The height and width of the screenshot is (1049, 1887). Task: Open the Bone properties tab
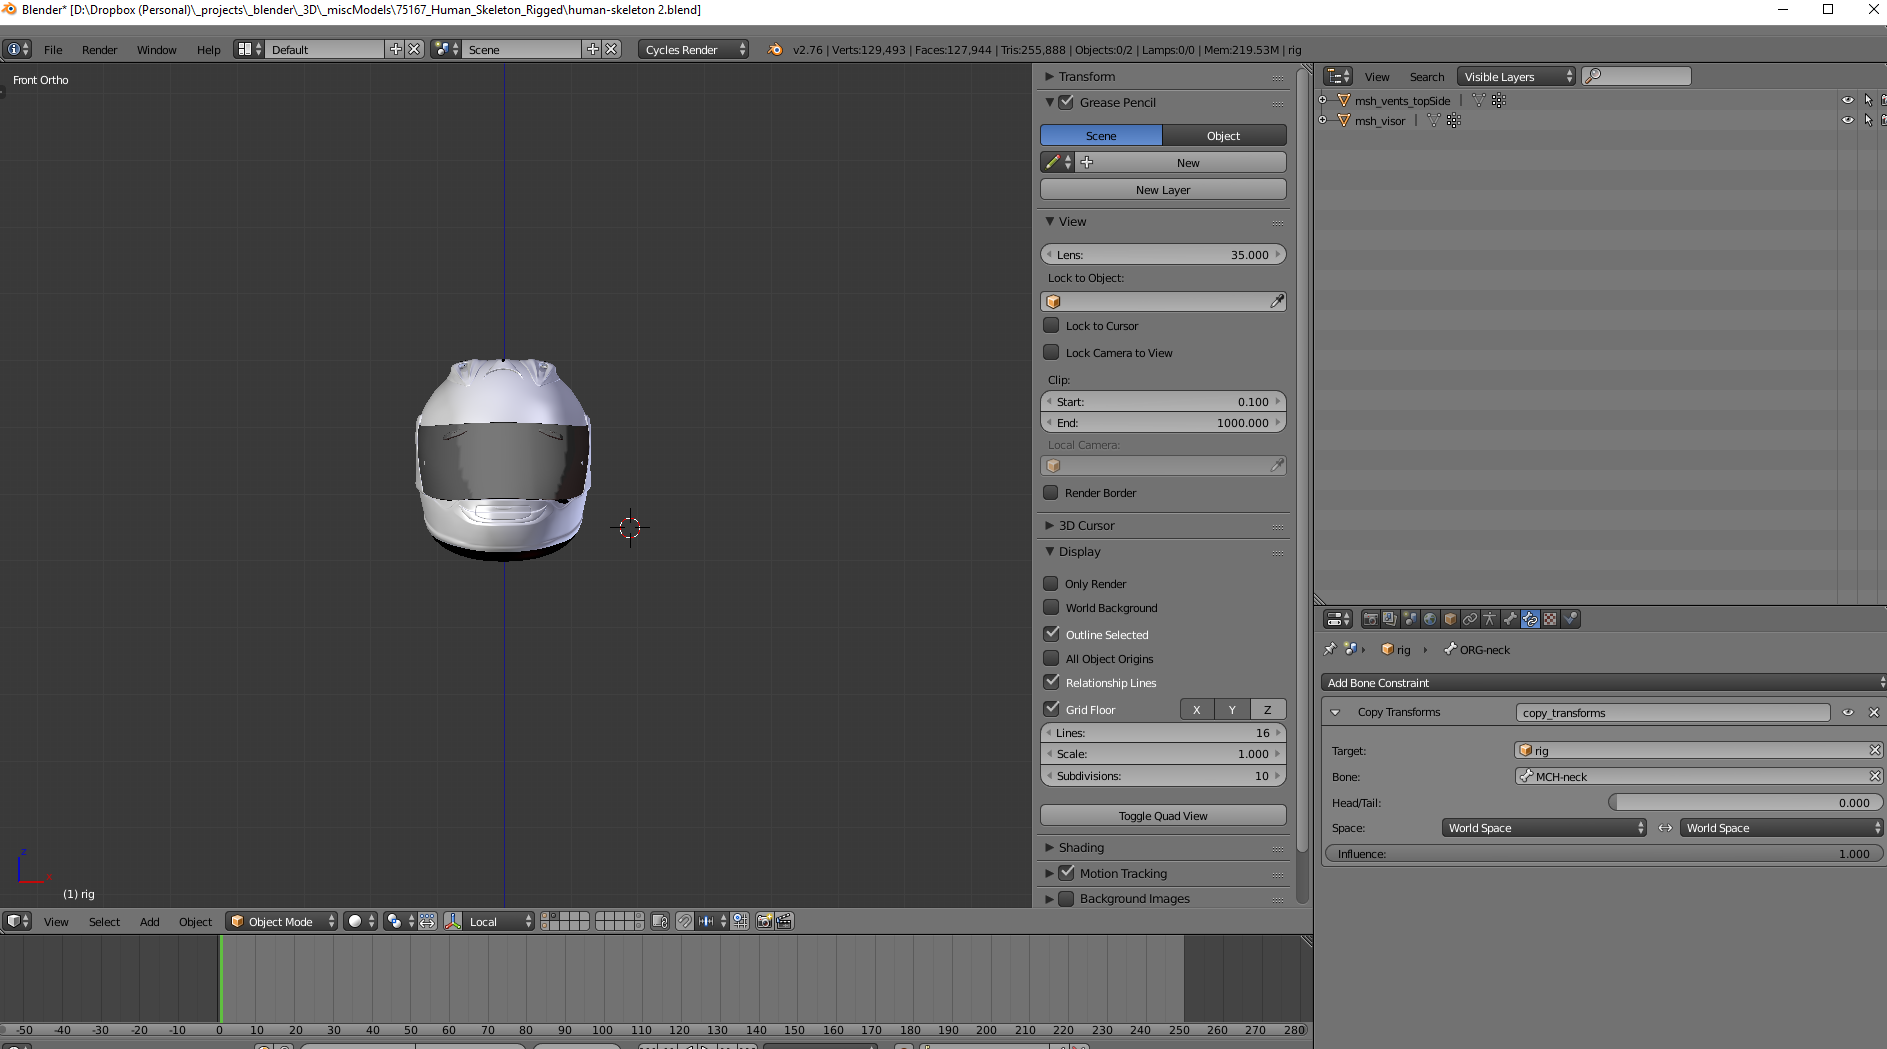click(x=1510, y=619)
